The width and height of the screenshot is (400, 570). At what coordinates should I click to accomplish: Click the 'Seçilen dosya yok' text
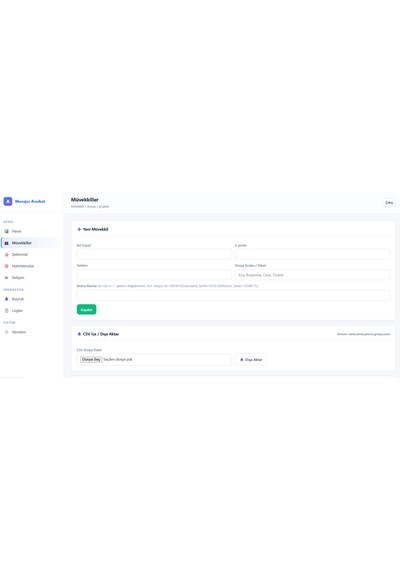(118, 360)
